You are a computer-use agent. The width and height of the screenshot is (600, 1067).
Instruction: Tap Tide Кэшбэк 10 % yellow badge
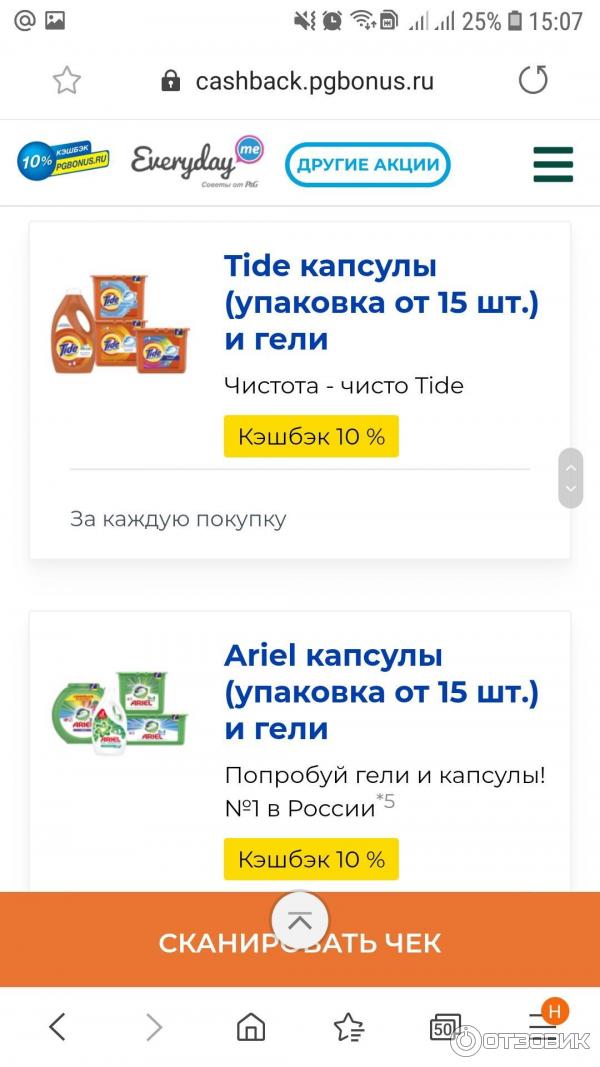311,436
